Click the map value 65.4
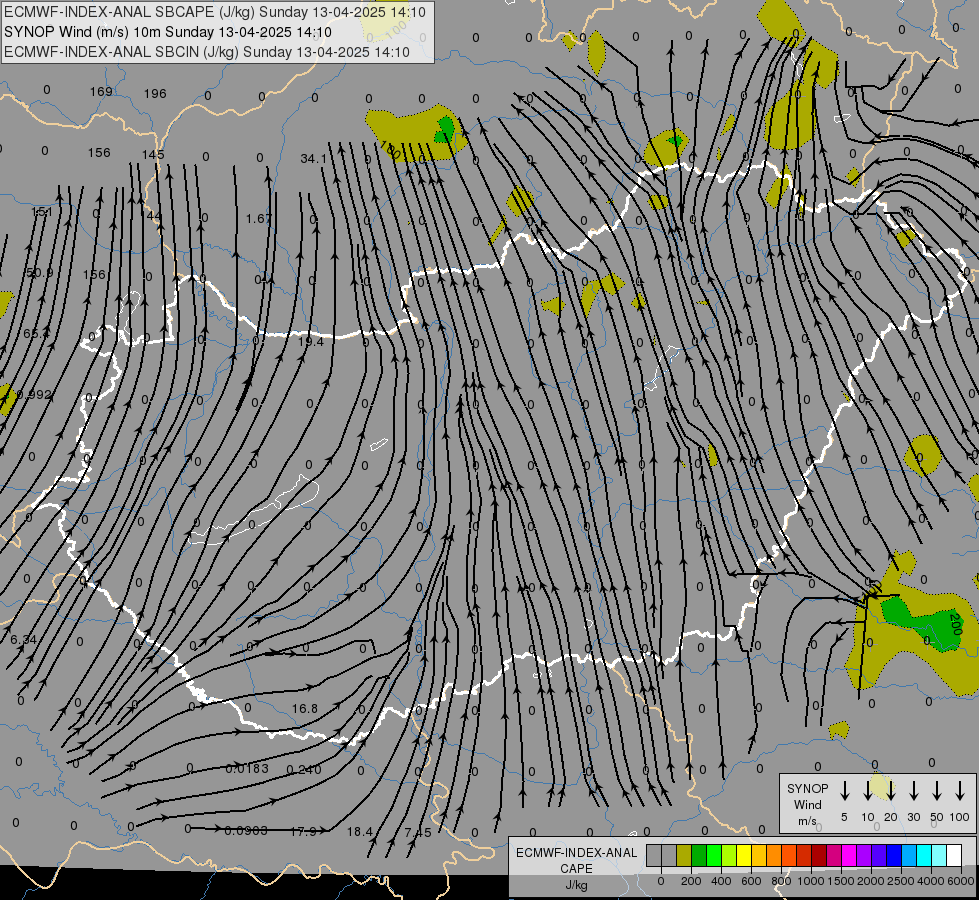The width and height of the screenshot is (979, 900). tap(36, 334)
